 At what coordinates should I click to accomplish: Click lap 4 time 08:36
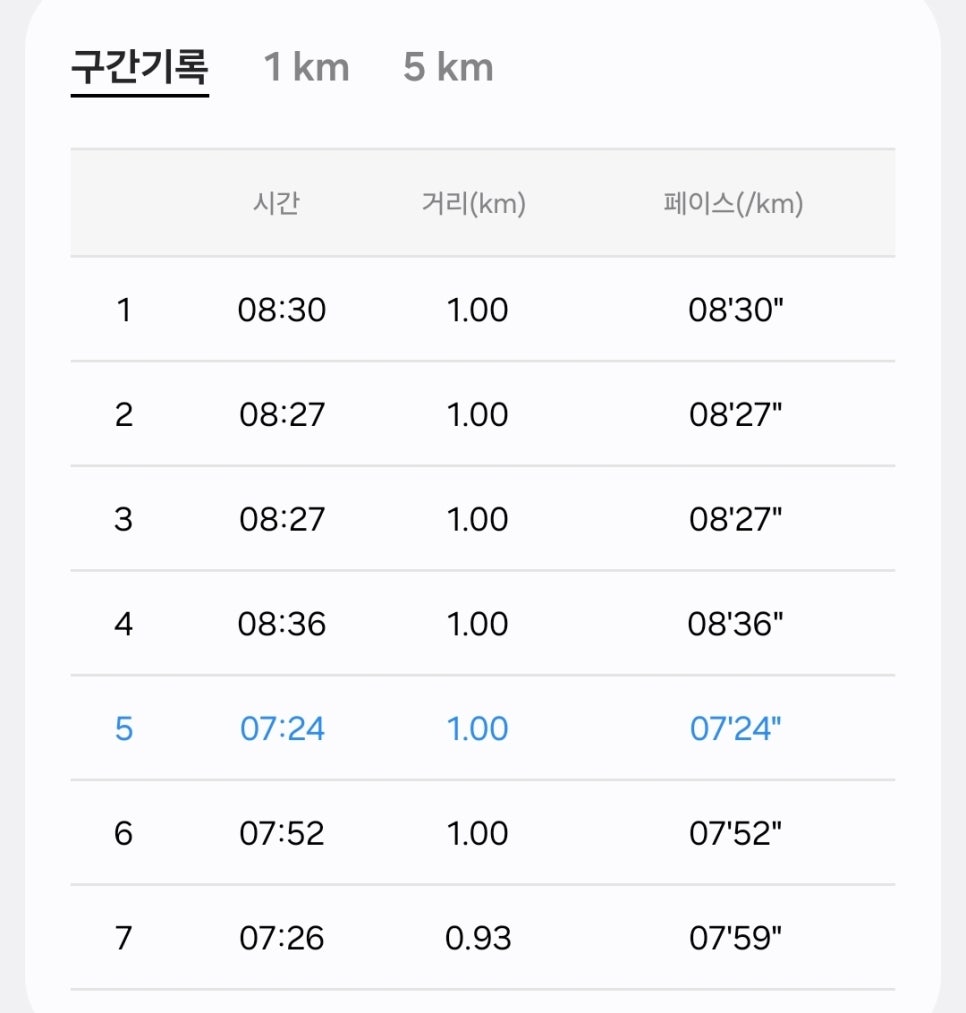[x=282, y=624]
